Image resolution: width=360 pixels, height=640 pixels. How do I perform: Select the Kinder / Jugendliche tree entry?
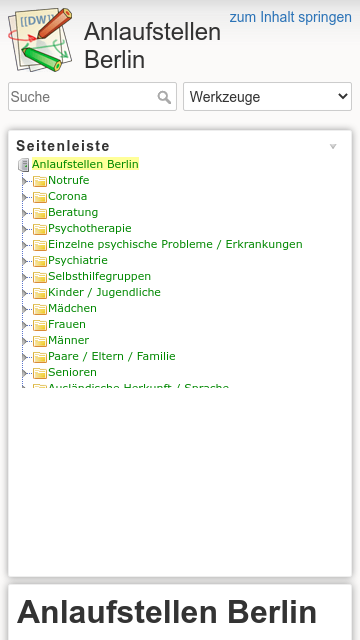[104, 292]
